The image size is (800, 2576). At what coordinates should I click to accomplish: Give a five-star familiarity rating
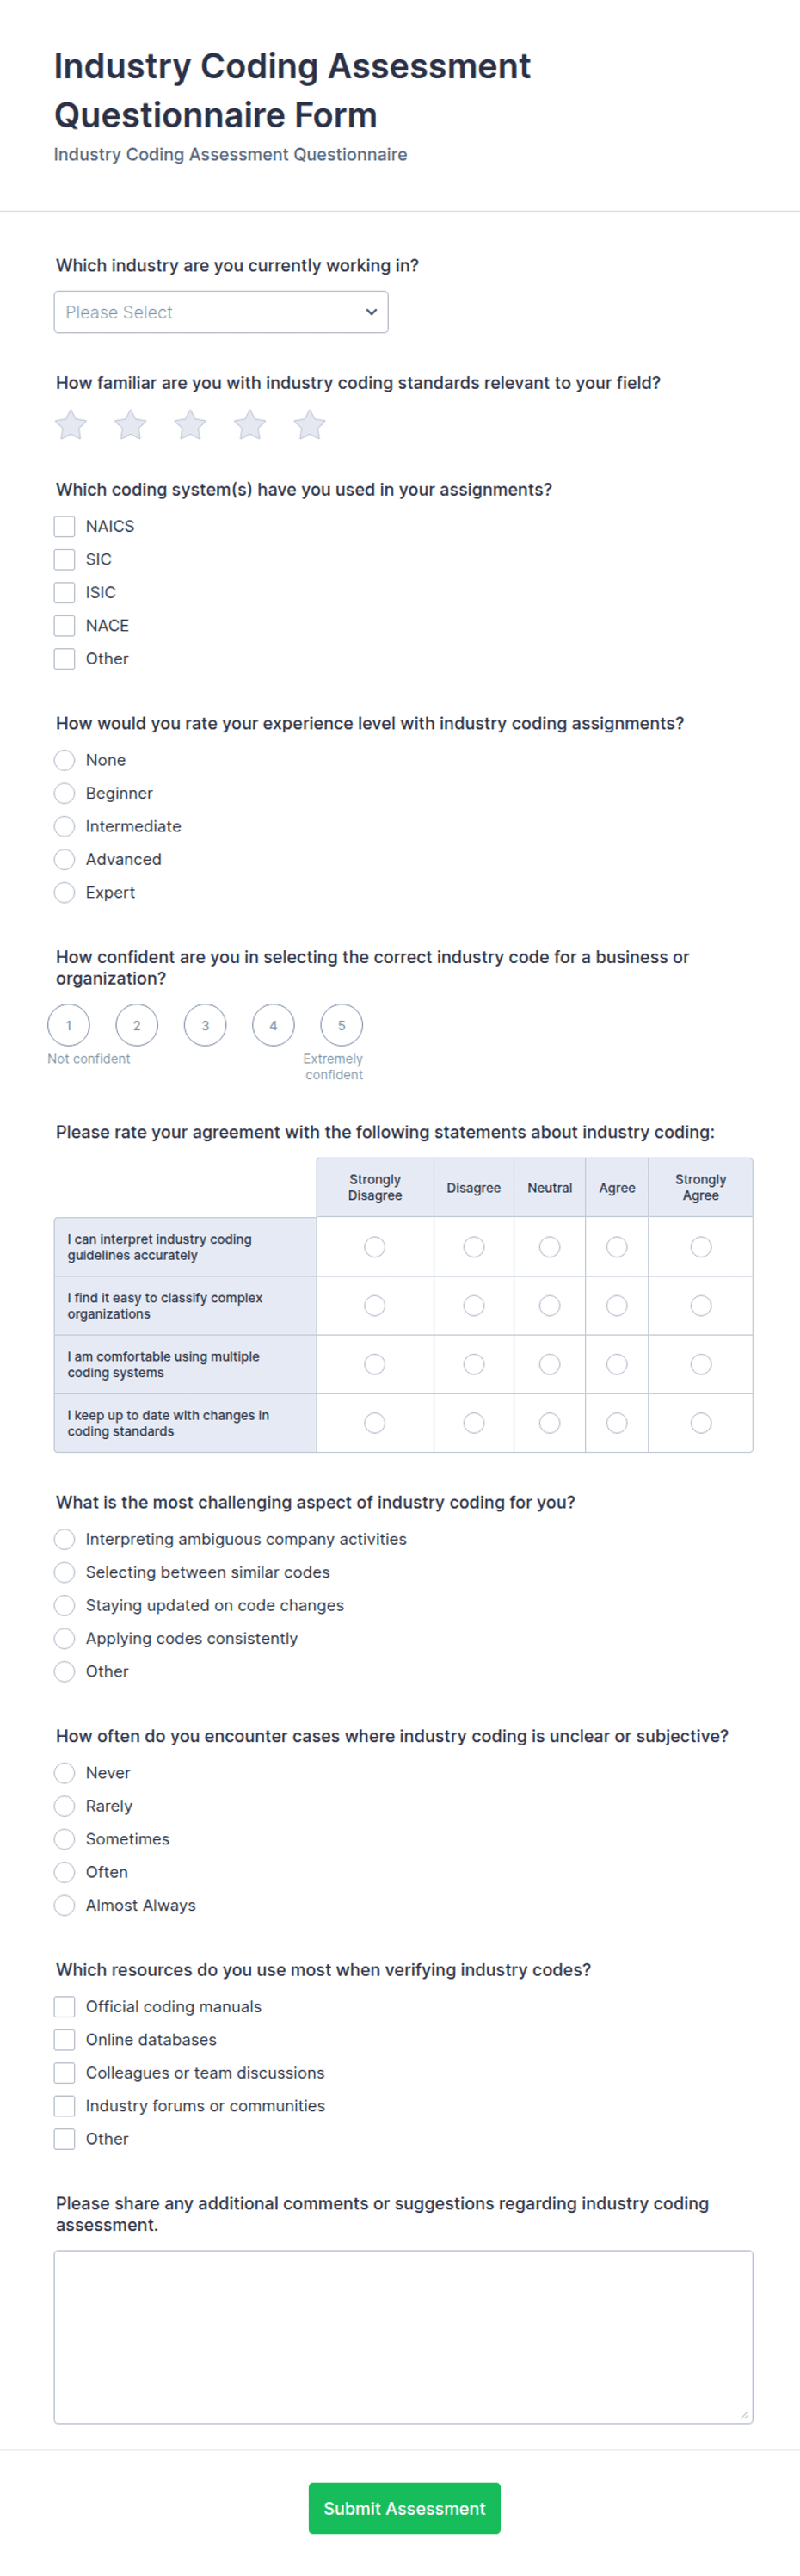point(310,425)
